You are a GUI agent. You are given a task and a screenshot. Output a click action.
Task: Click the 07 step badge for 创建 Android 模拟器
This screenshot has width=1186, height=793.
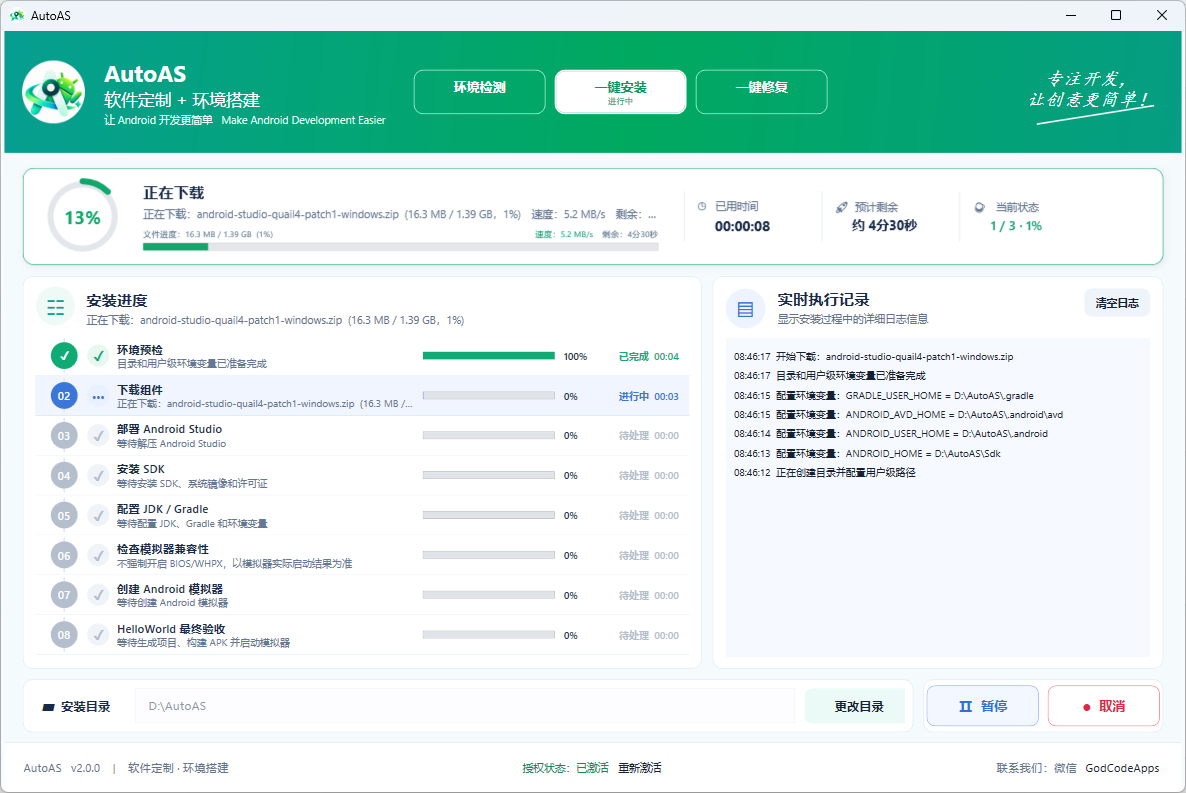coord(64,596)
